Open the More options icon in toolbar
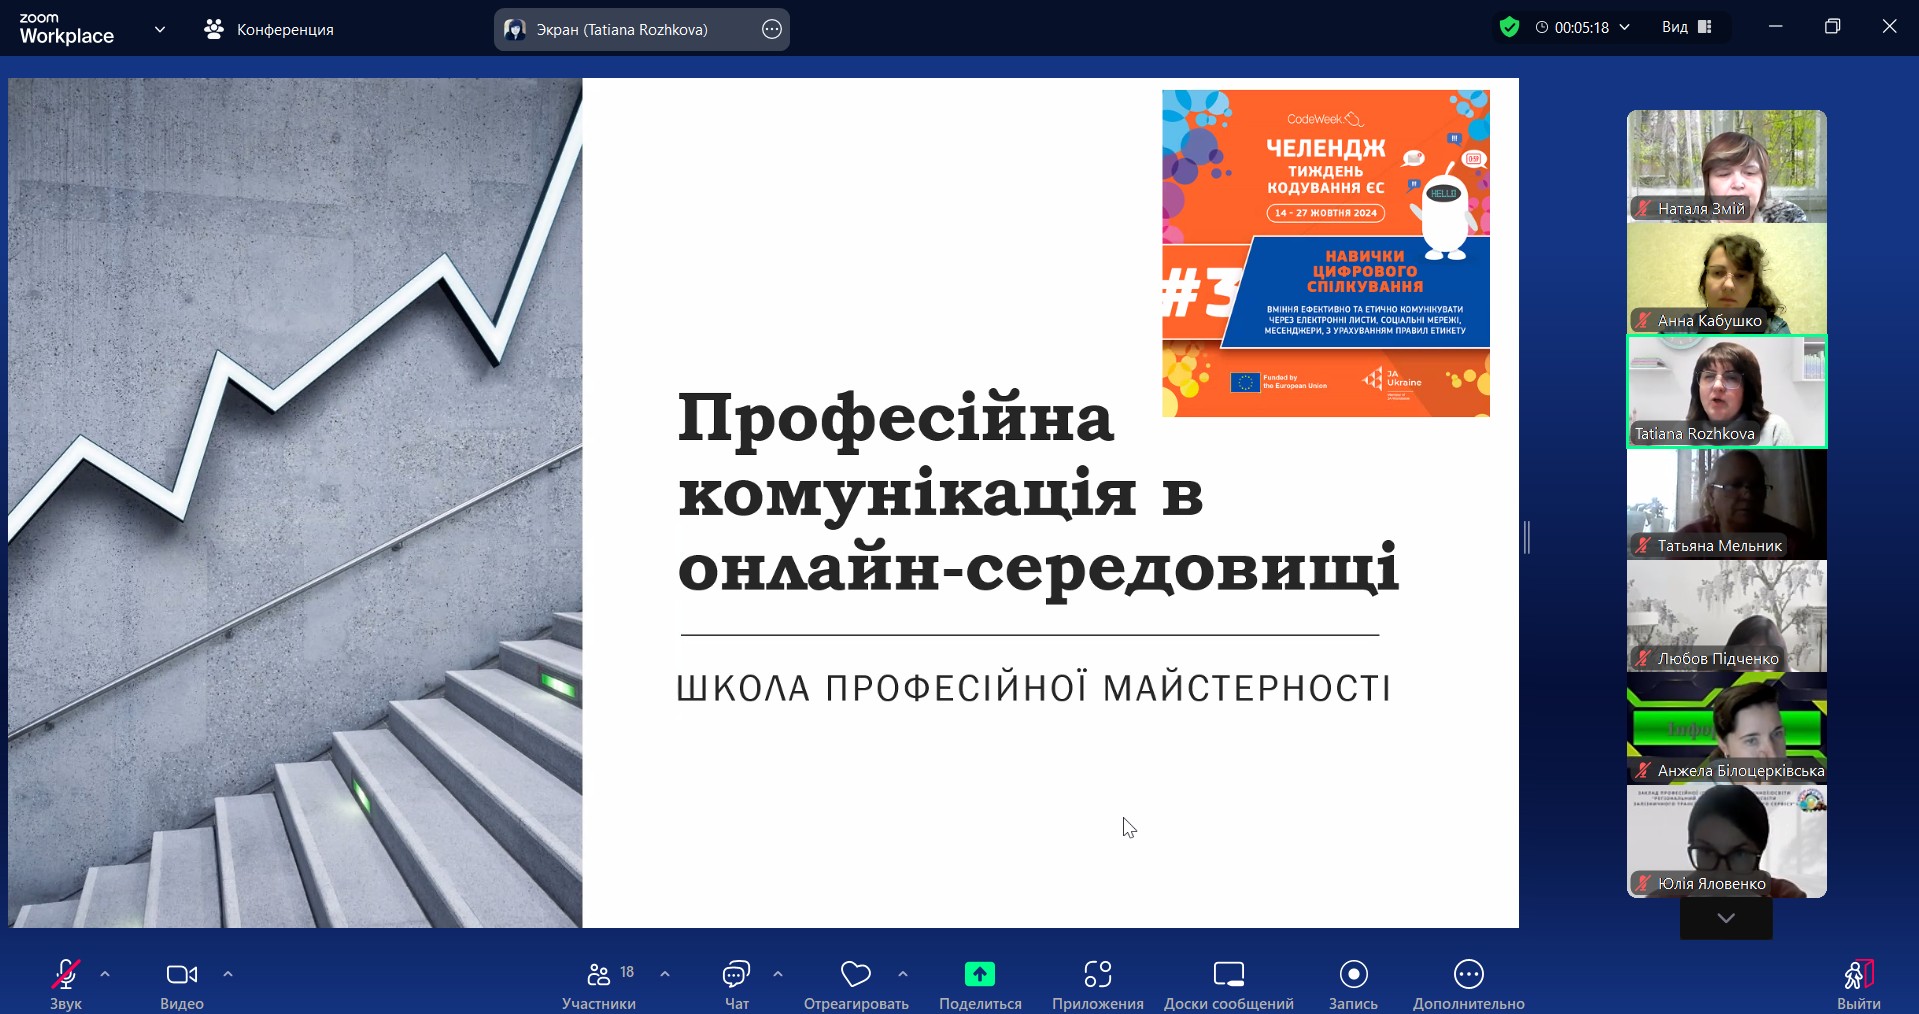Viewport: 1919px width, 1014px height. pyautogui.click(x=1468, y=975)
